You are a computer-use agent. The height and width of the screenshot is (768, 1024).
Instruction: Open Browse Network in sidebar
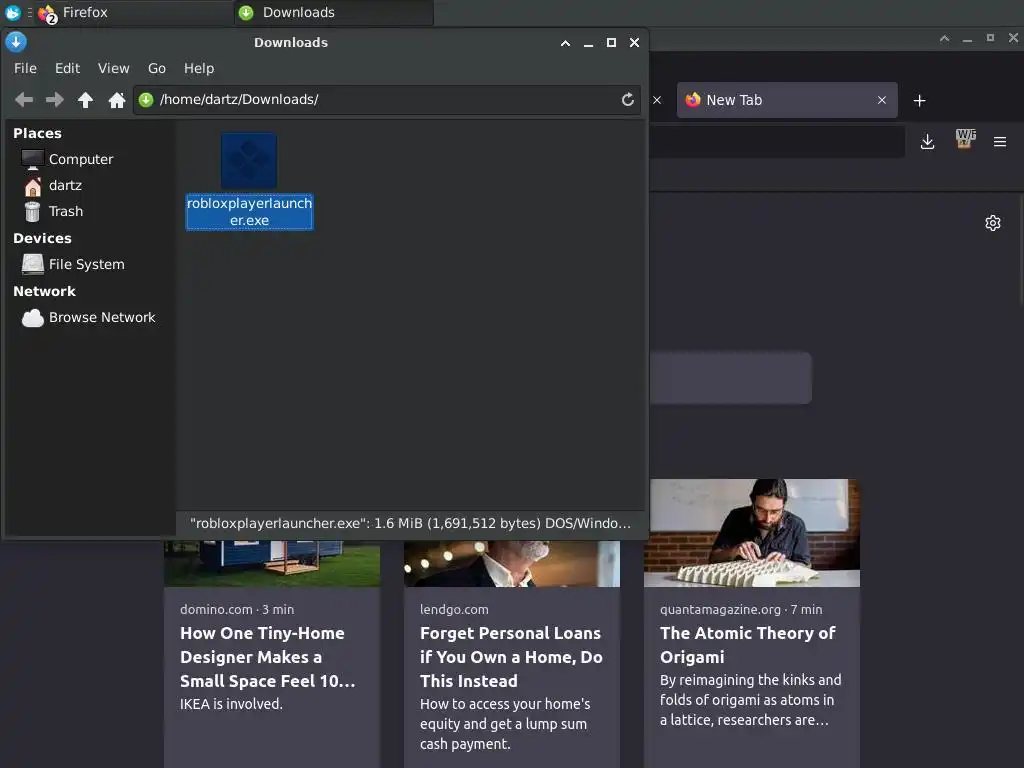tap(89, 317)
